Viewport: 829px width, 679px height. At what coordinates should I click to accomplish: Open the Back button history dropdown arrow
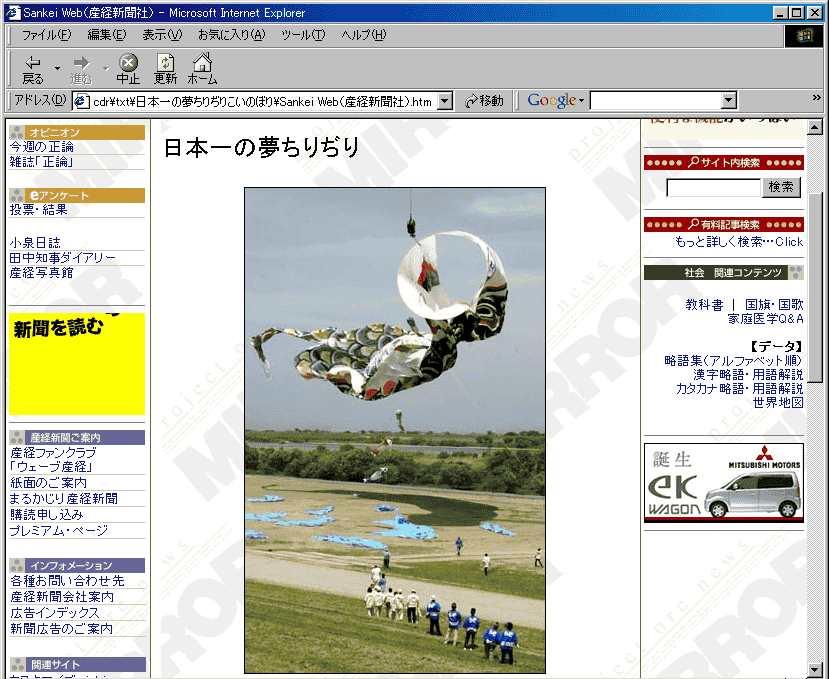tap(57, 69)
